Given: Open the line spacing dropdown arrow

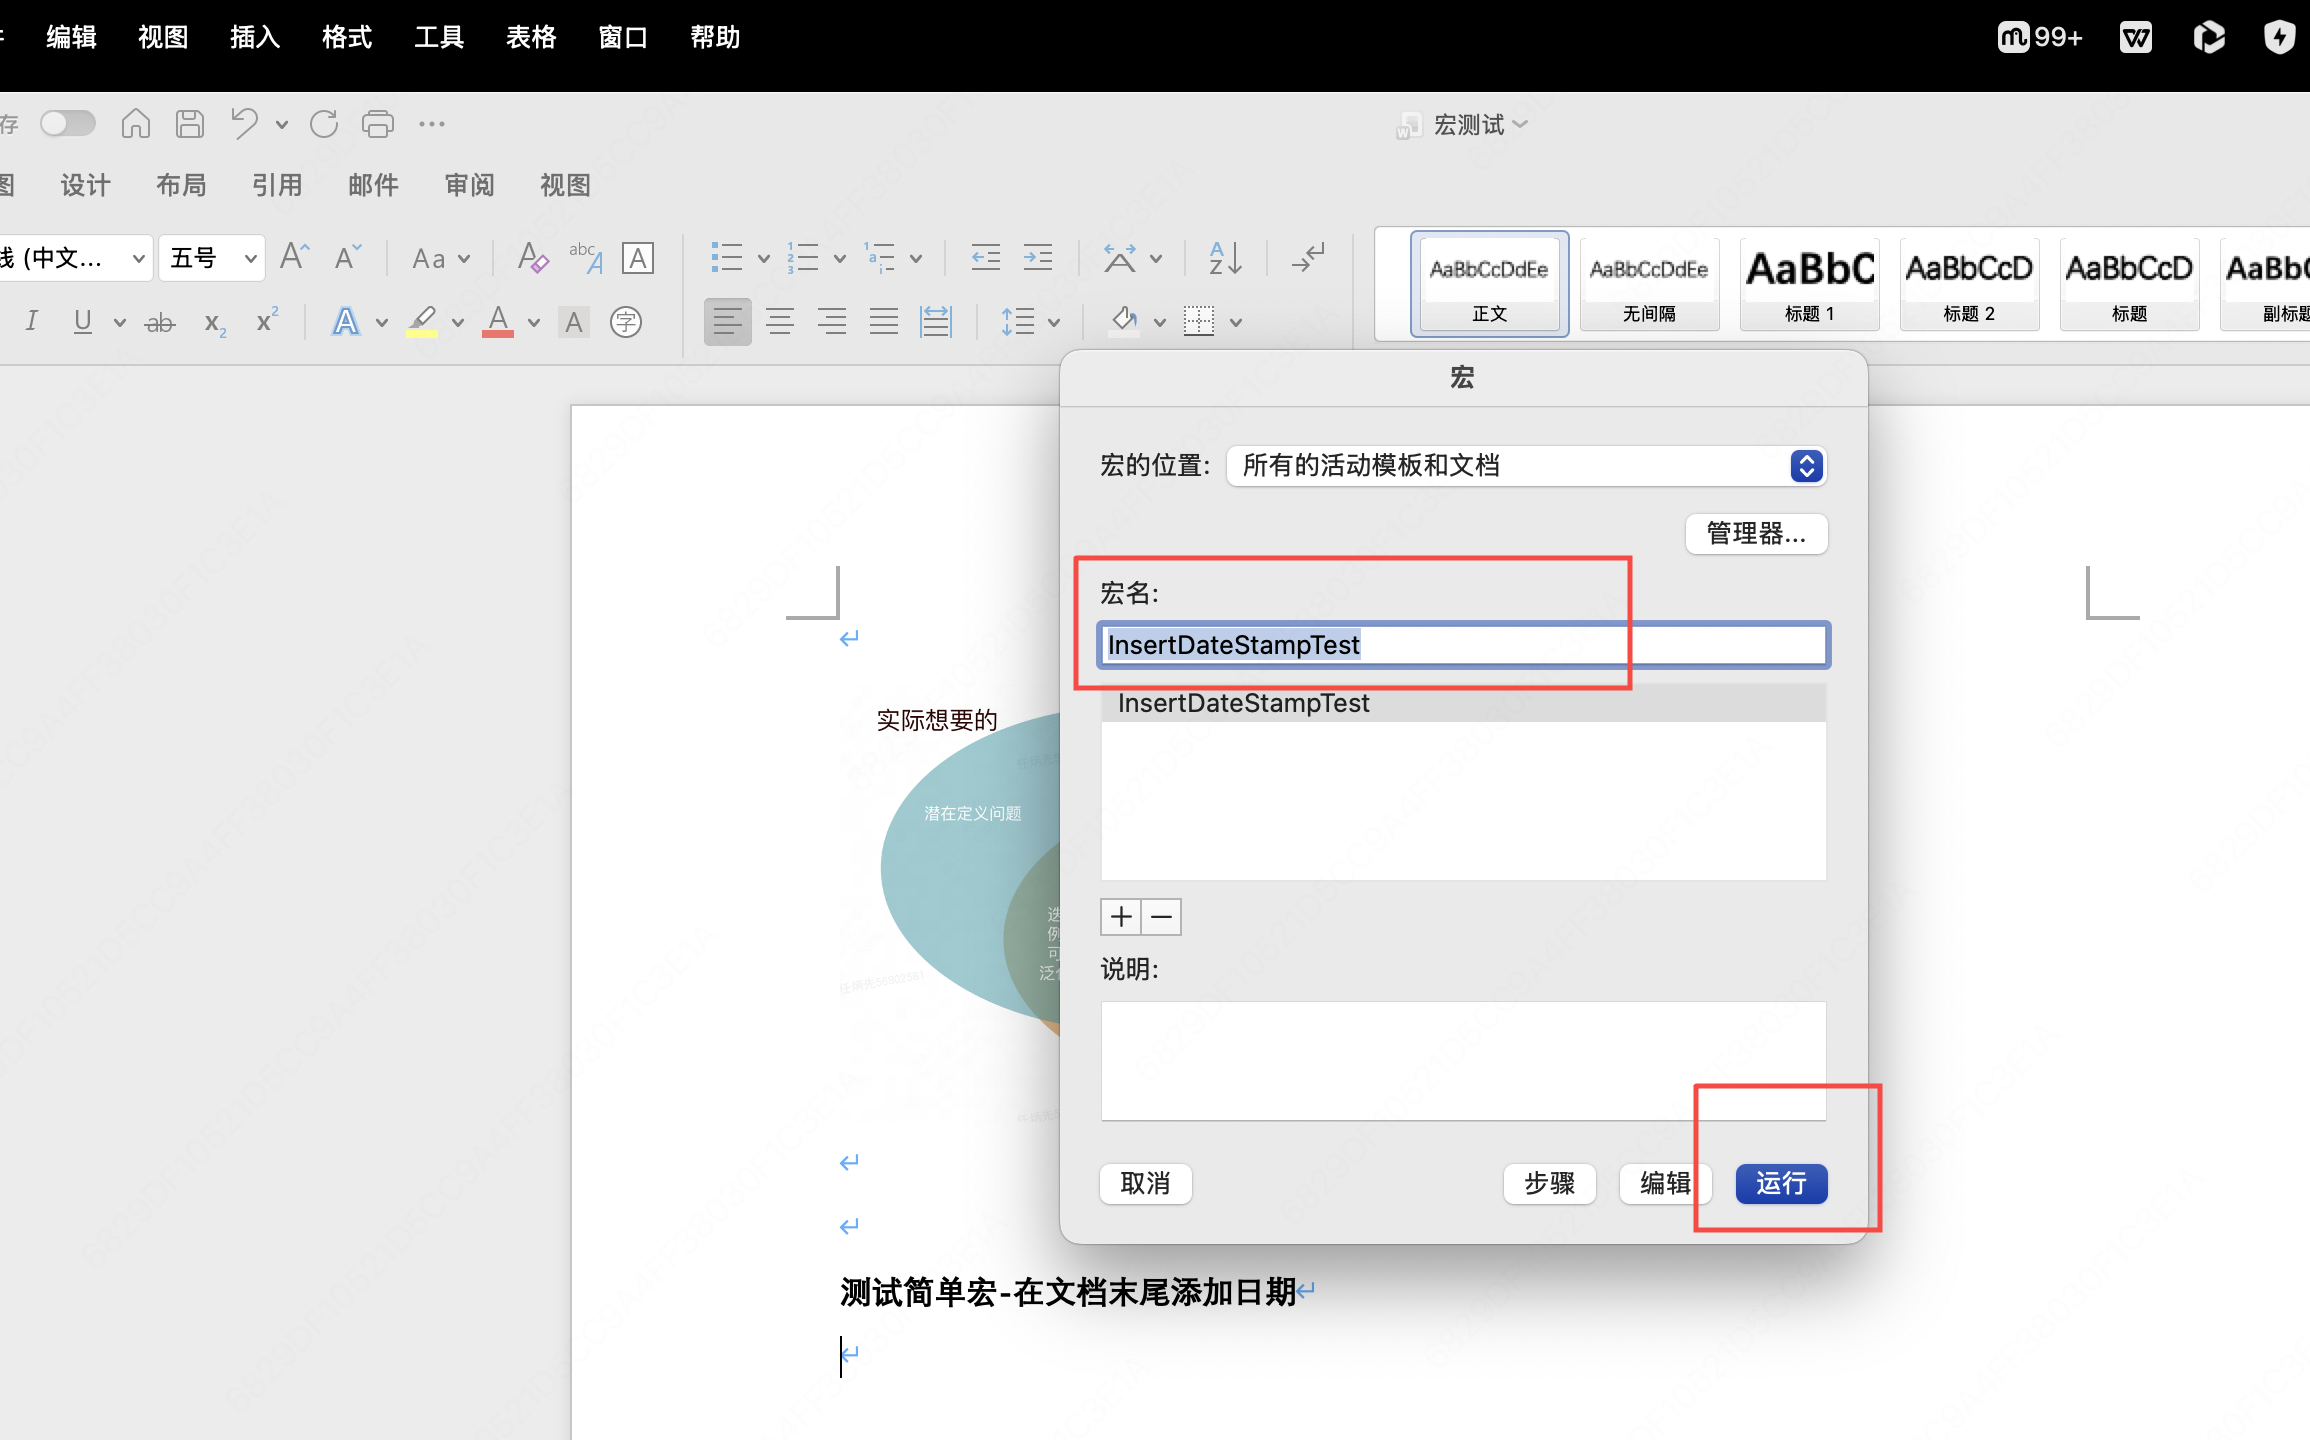Looking at the screenshot, I should click(x=1053, y=322).
